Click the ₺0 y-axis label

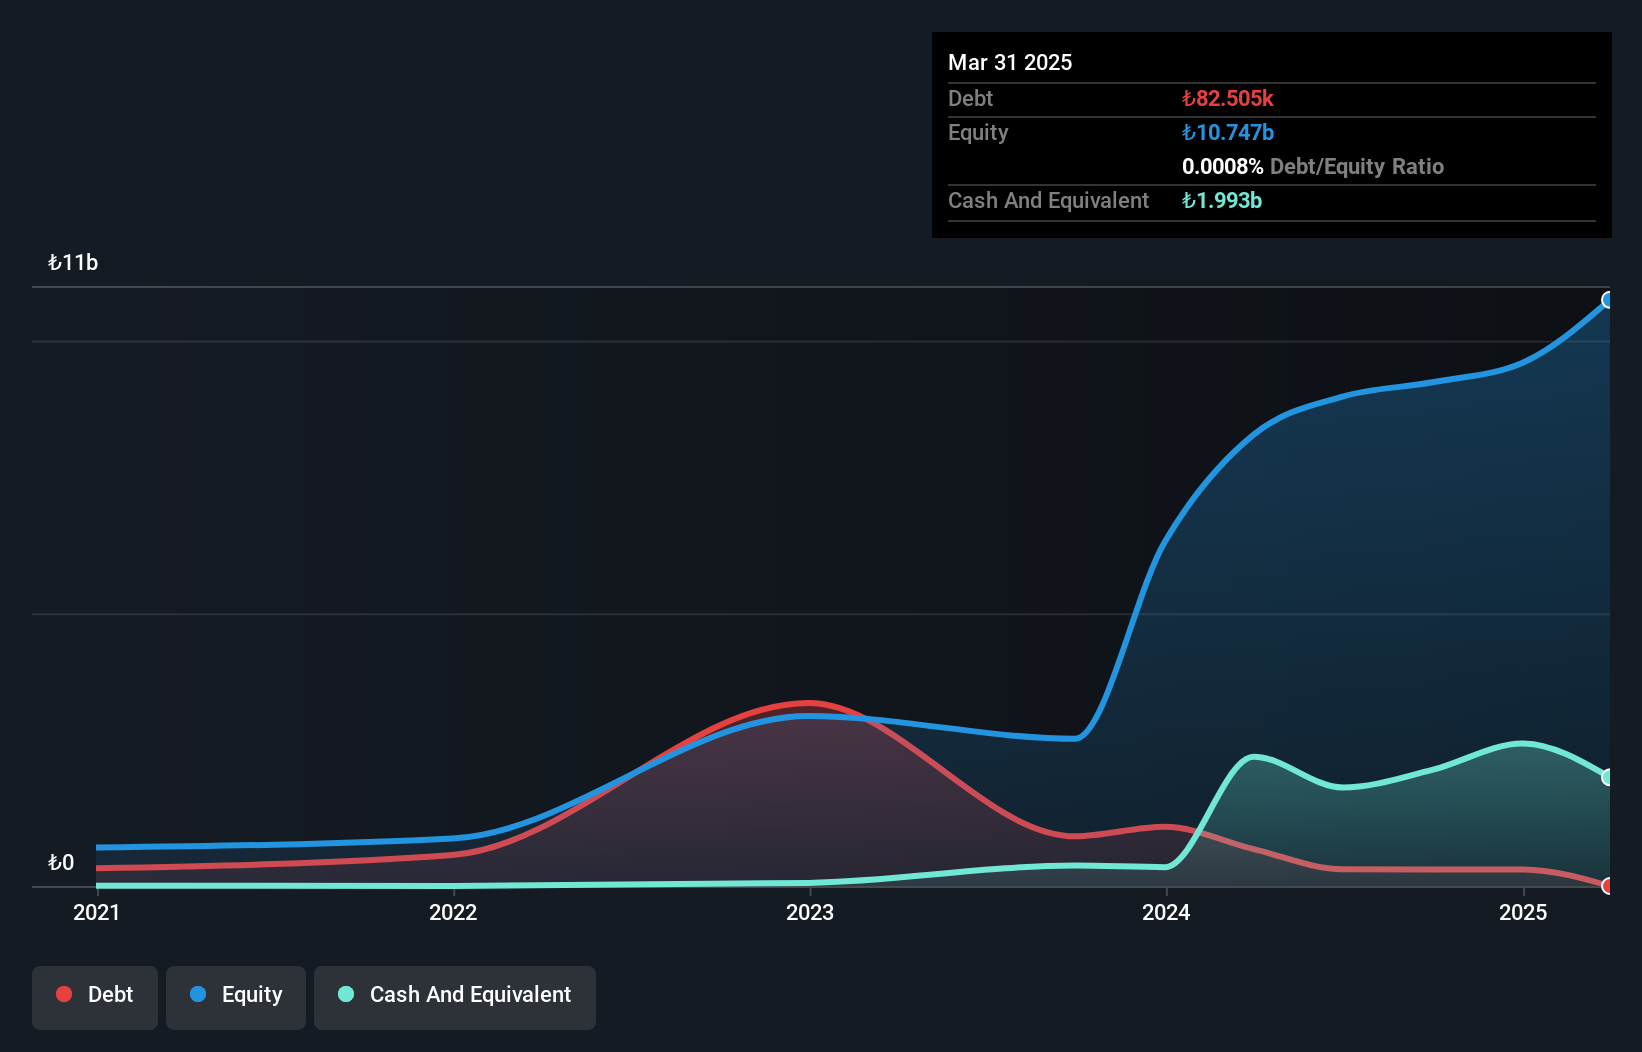coord(61,862)
